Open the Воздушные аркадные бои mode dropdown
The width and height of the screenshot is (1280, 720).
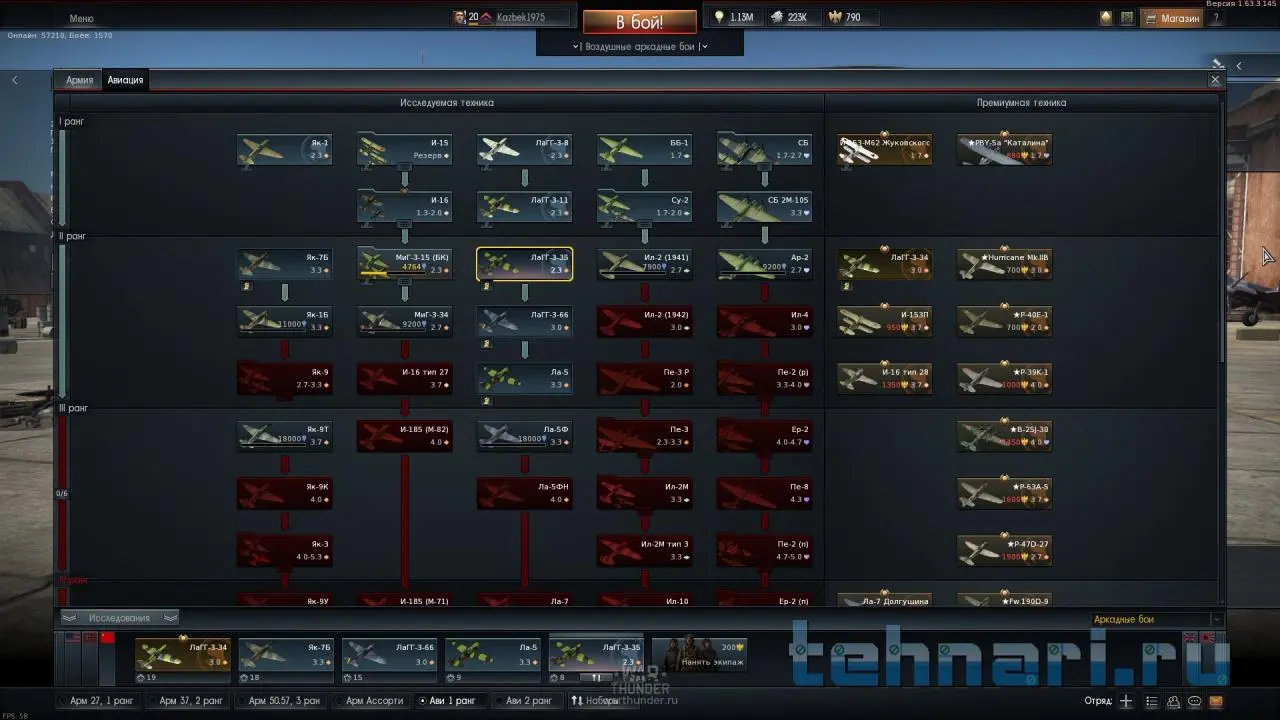(640, 46)
